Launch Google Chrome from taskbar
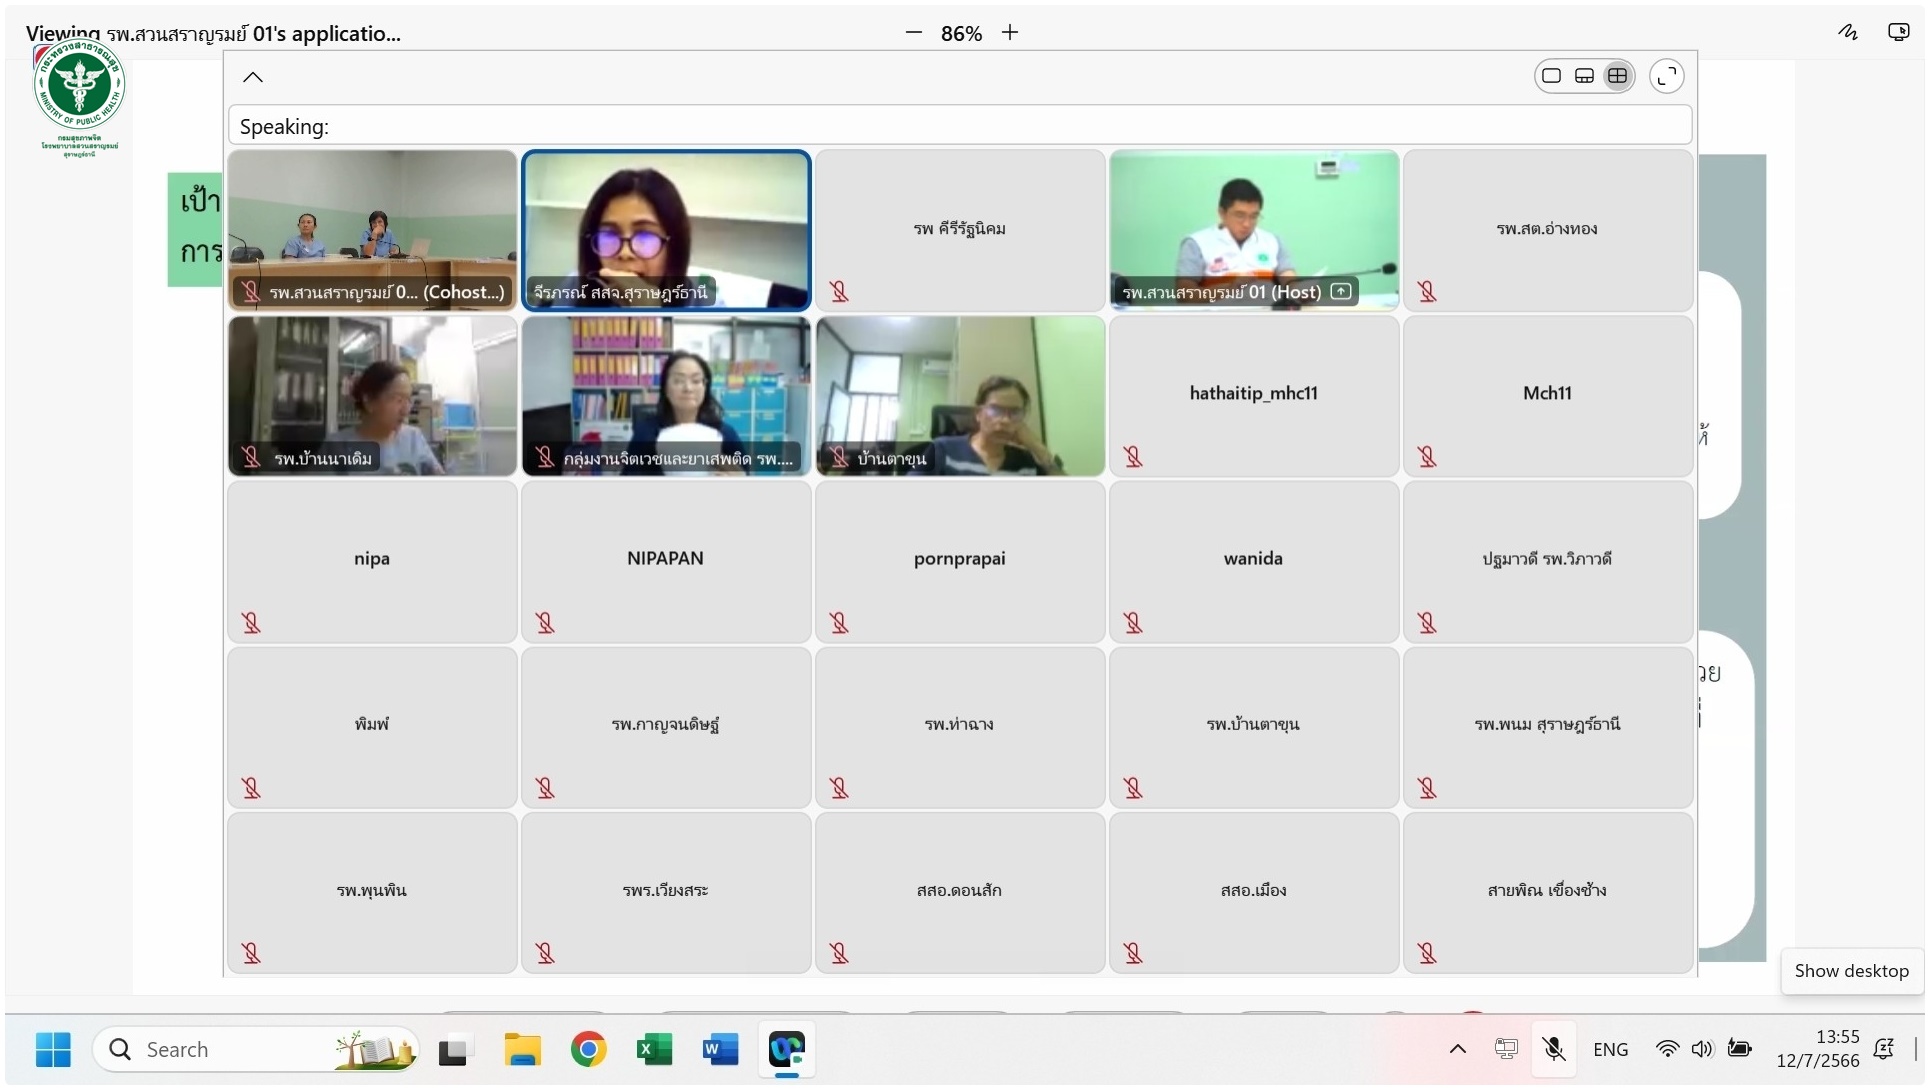 click(588, 1049)
